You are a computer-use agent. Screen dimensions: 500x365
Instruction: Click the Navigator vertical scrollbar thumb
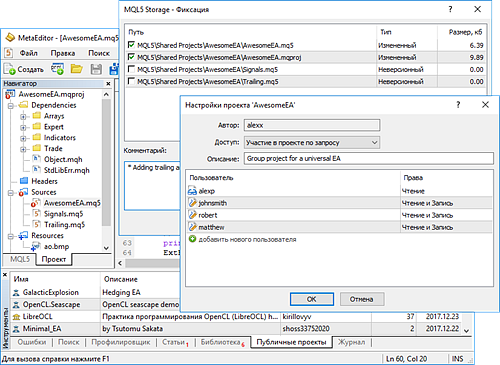(106, 163)
